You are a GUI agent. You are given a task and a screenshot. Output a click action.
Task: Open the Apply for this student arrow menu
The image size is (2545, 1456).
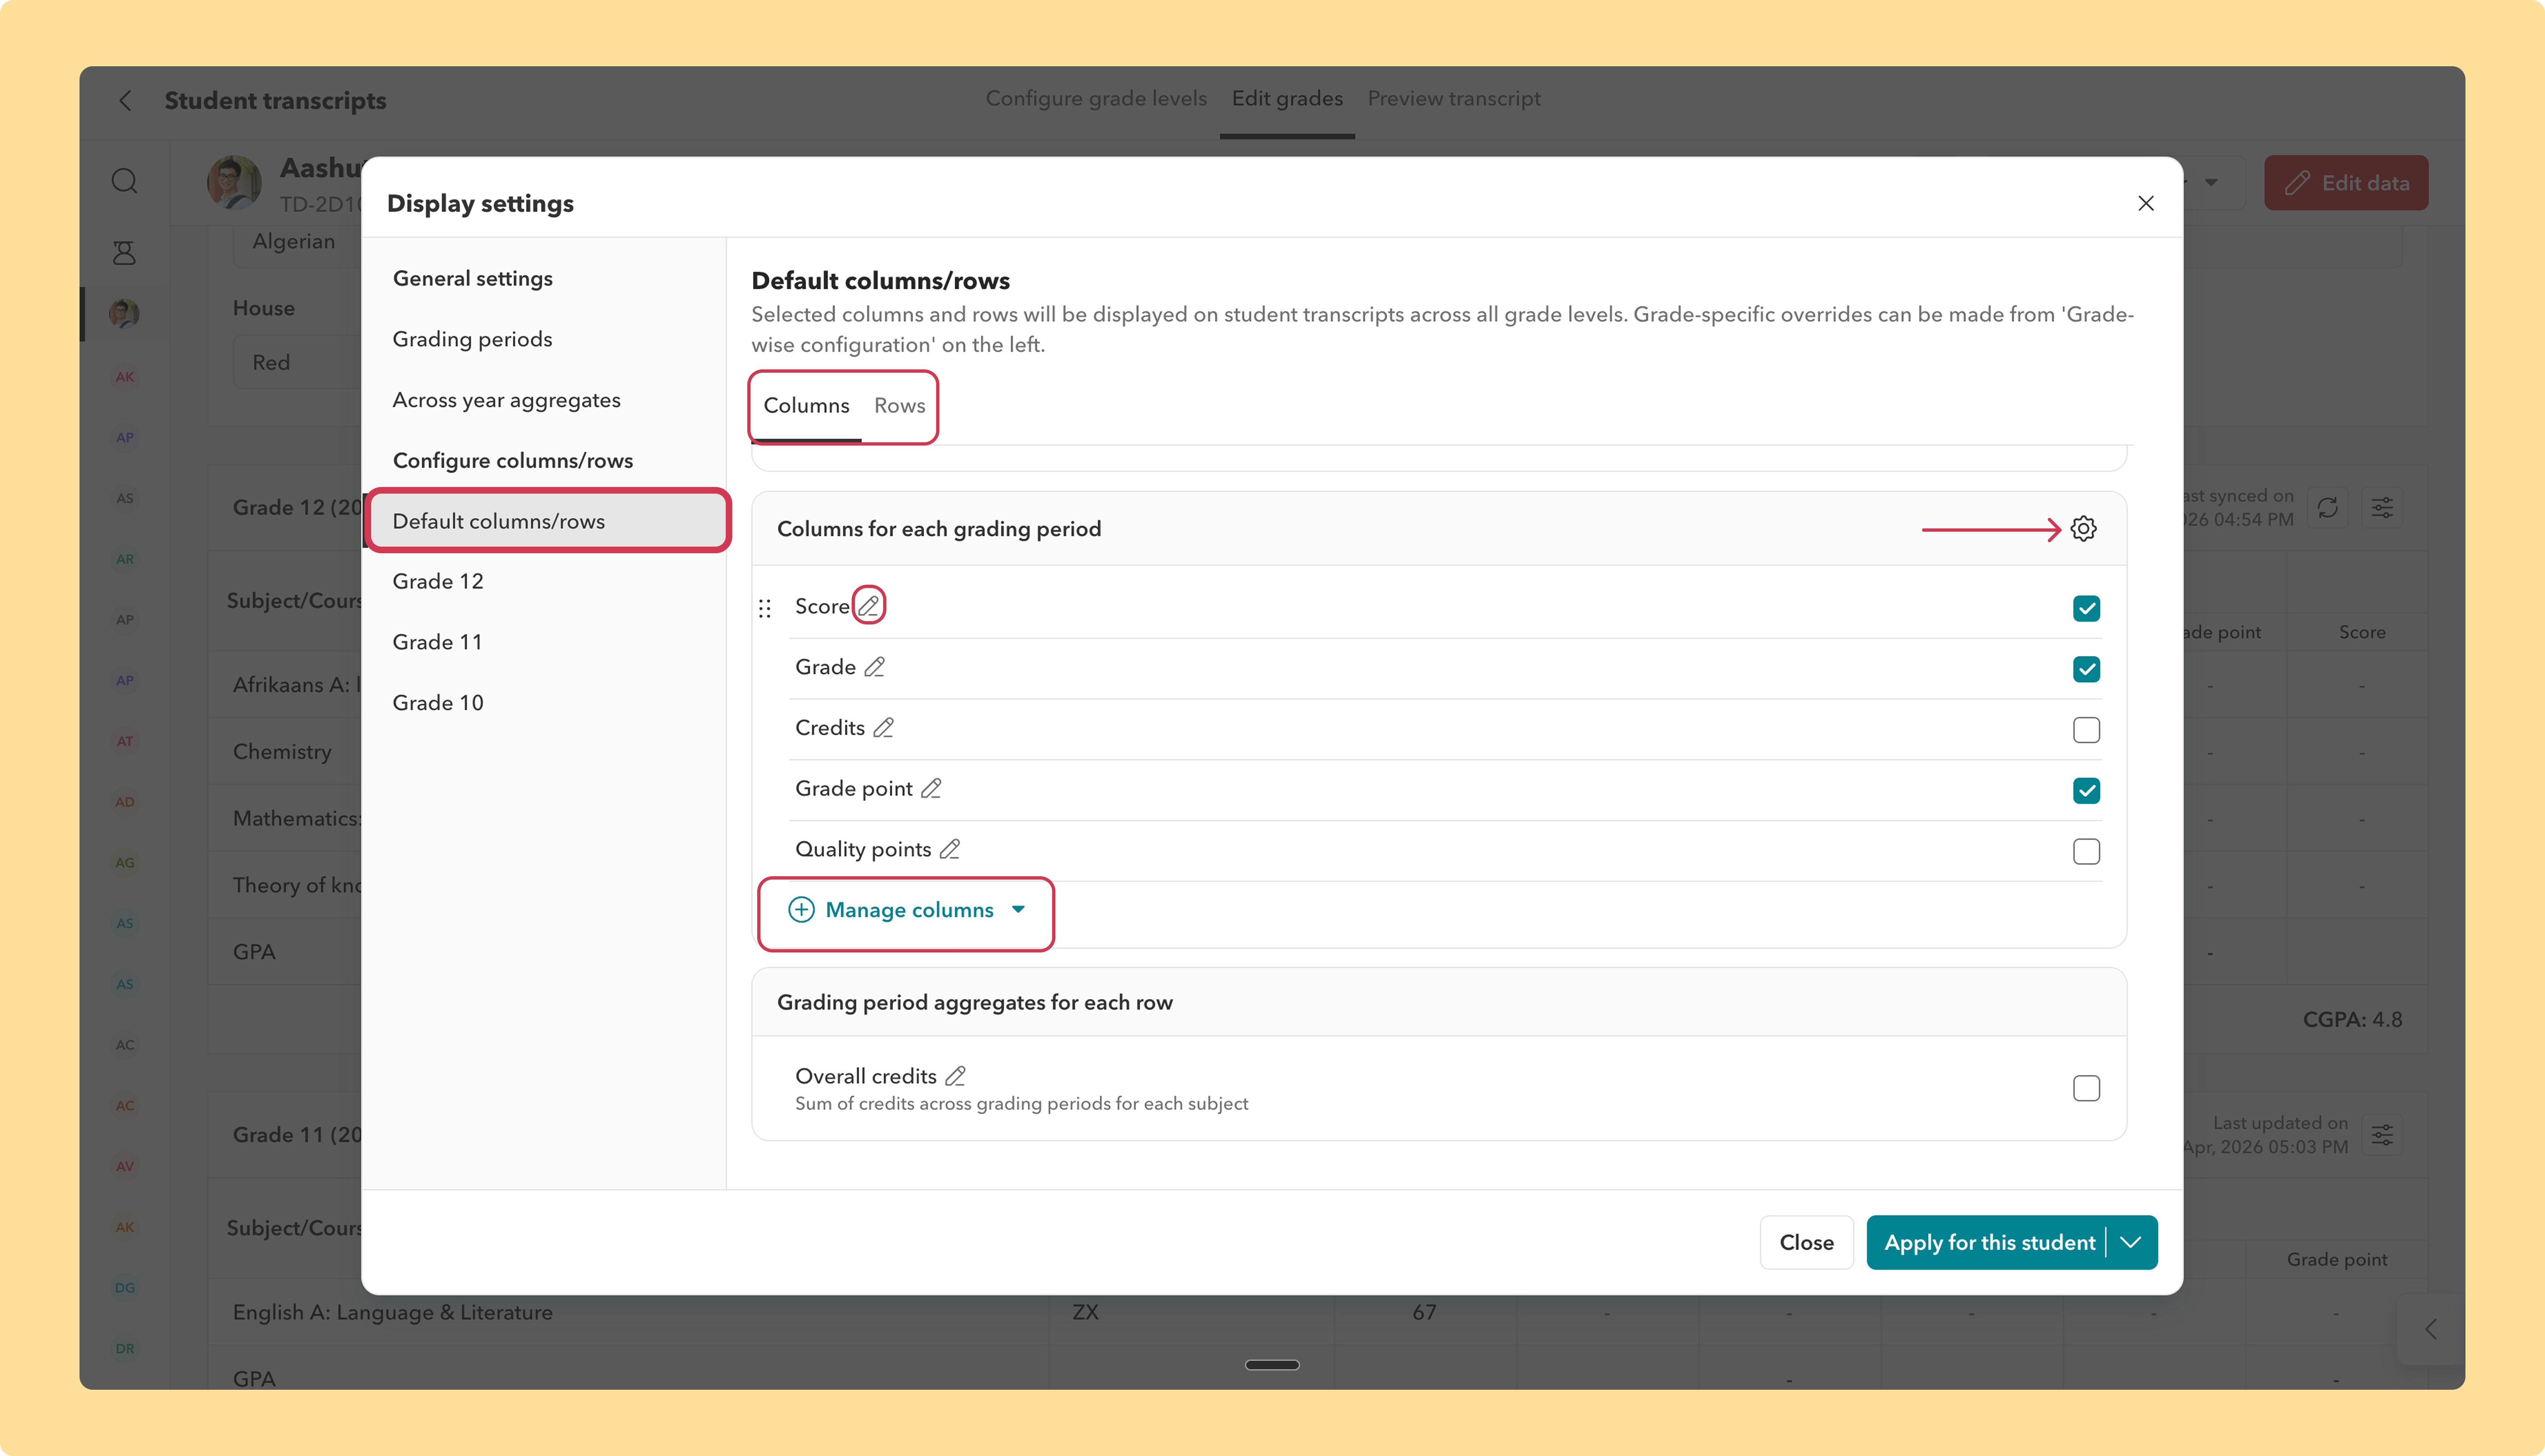click(x=2131, y=1242)
